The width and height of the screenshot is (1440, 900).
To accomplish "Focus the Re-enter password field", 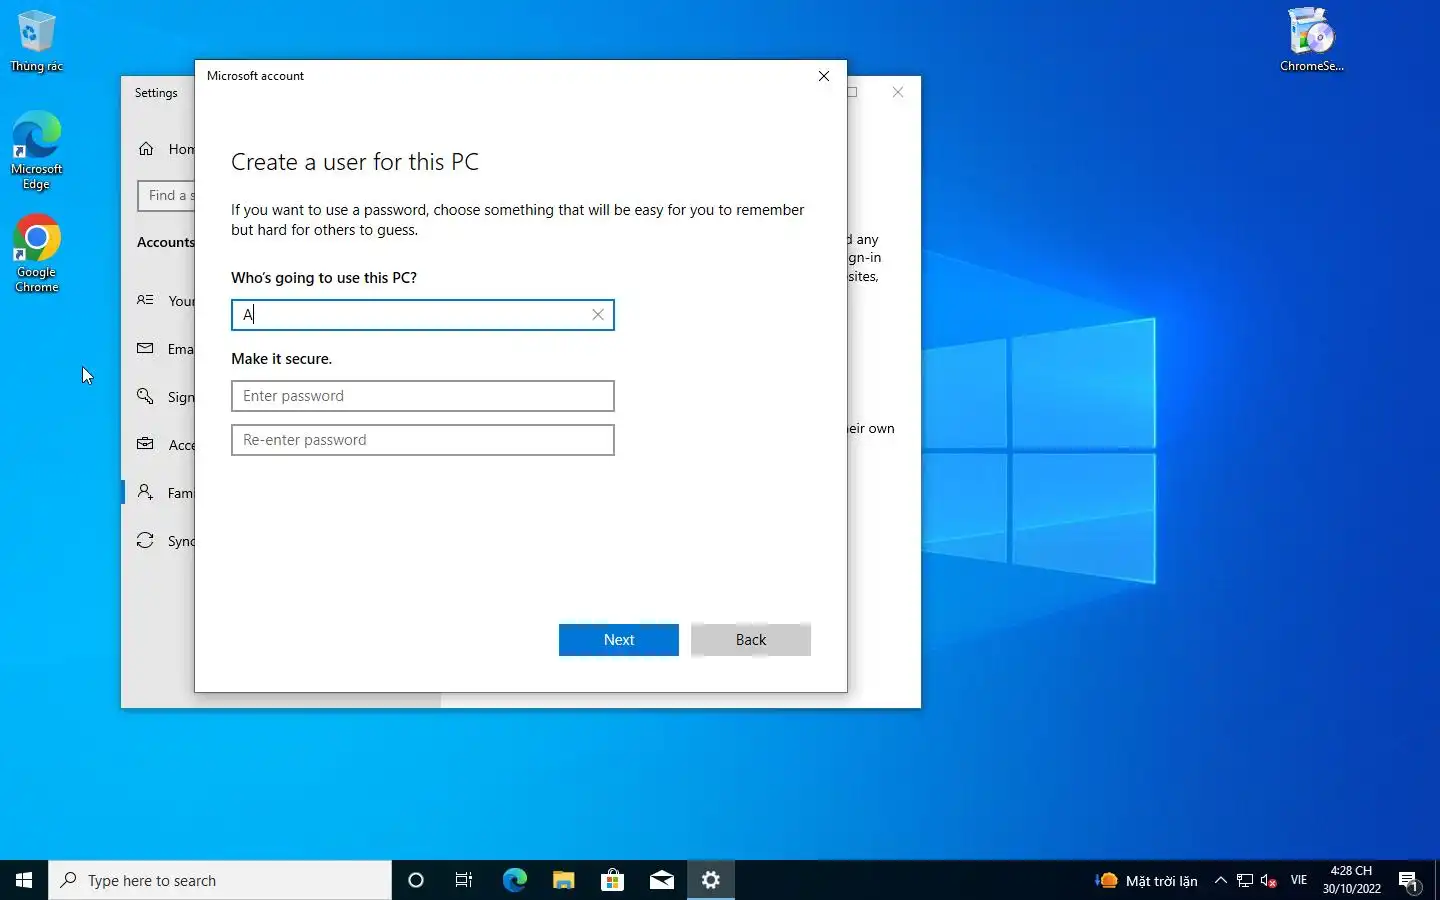I will (x=422, y=440).
